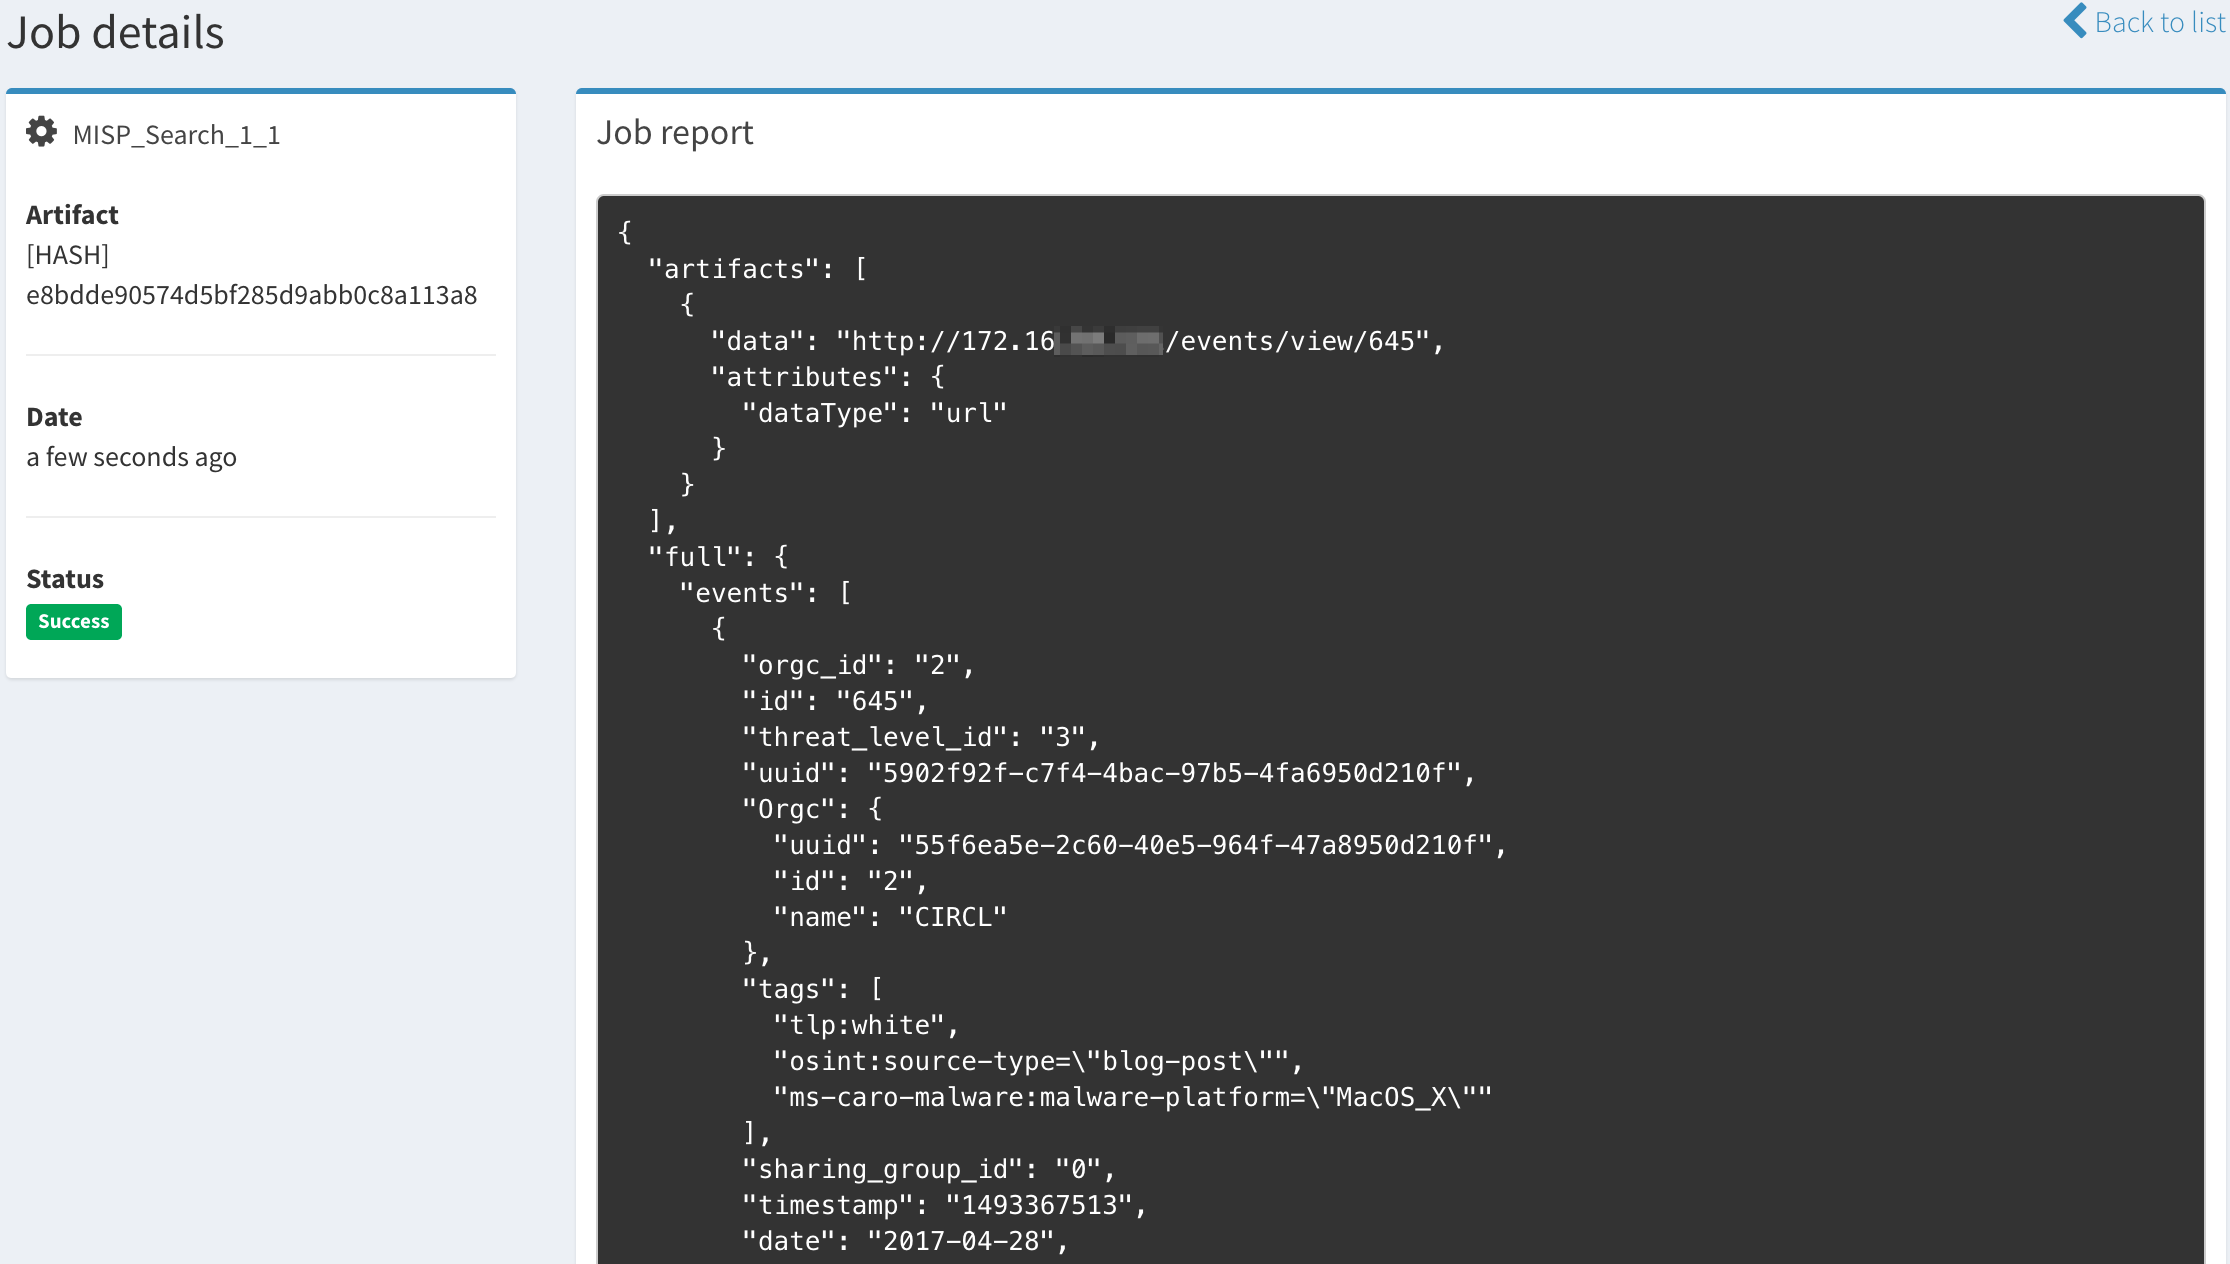Viewport: 2230px width, 1264px height.
Task: Click the CIRCL organization name in the JSON
Action: point(952,915)
